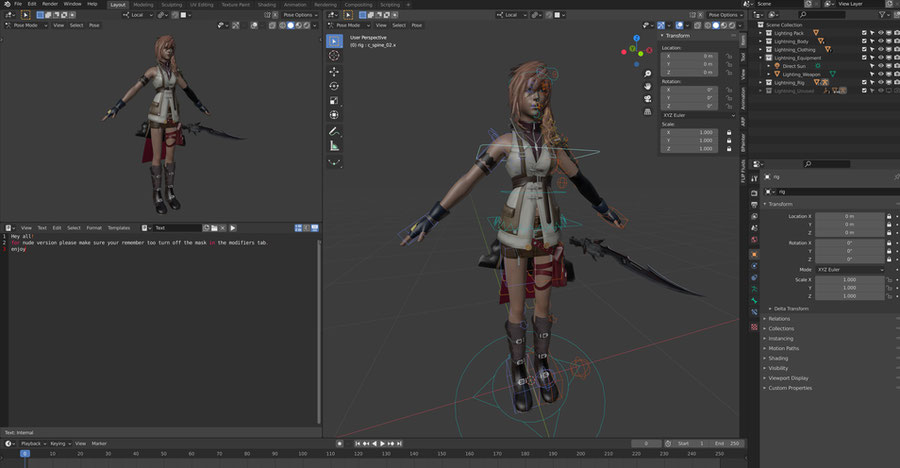This screenshot has width=900, height=468.
Task: Toggle Lightning_Body collection exclude checkbox
Action: (x=864, y=41)
